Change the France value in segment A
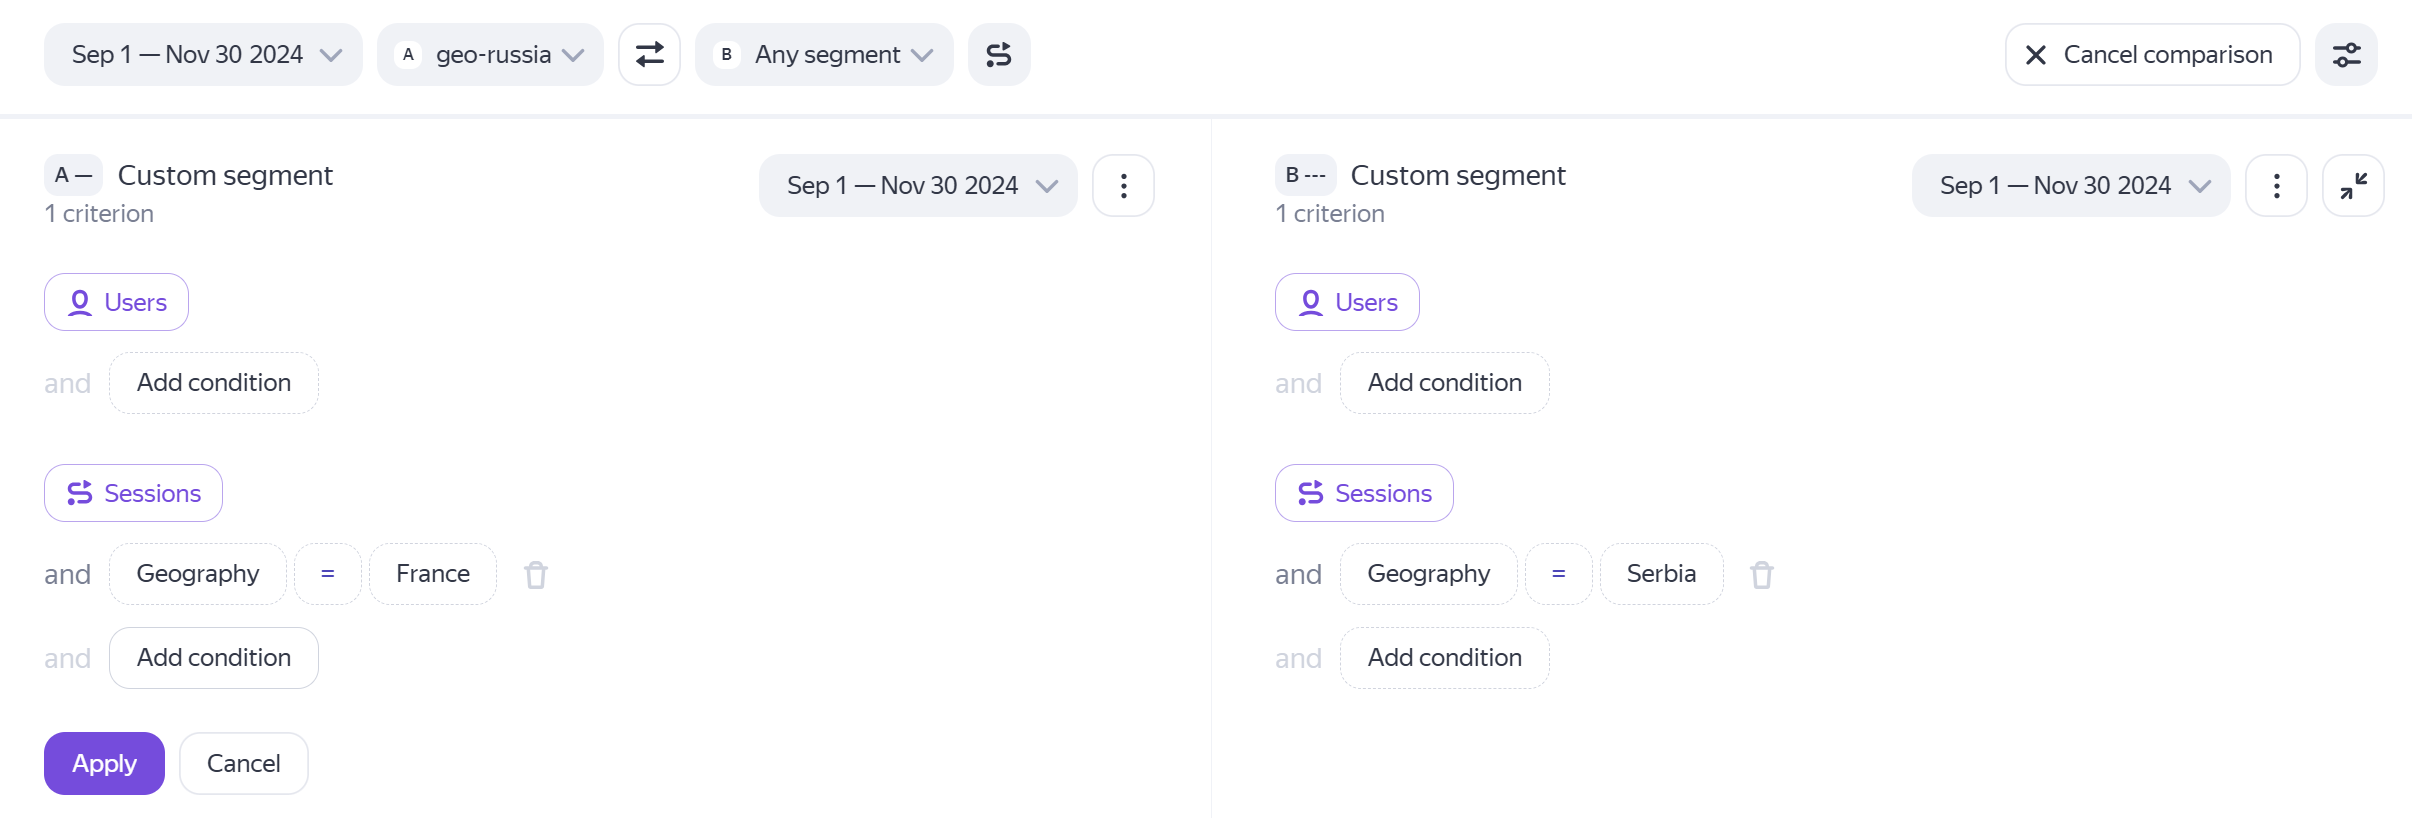Screen dimensions: 2412x818 click(x=432, y=574)
